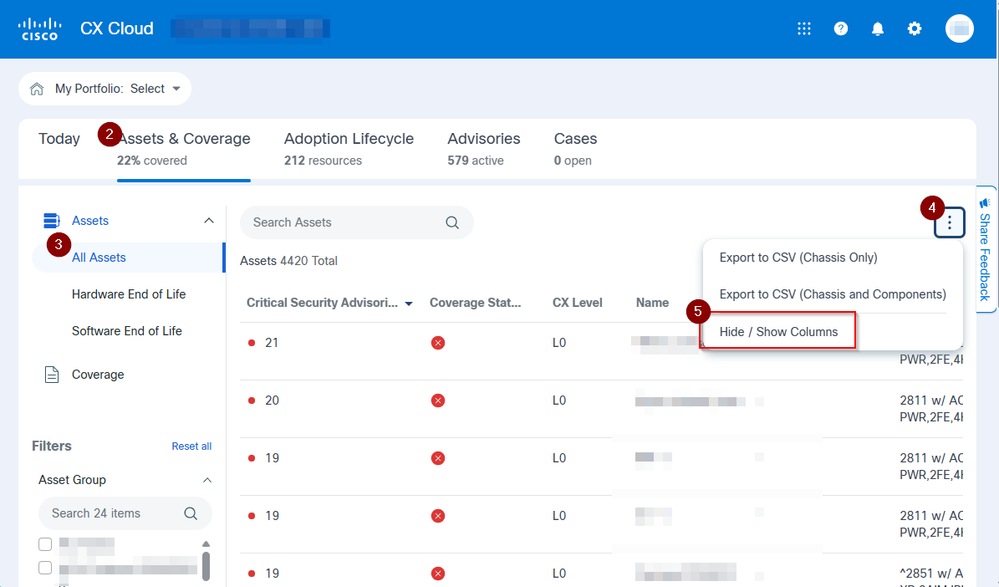Viewport: 999px width, 587px height.
Task: Collapse the Assets section chevron
Action: [x=208, y=221]
